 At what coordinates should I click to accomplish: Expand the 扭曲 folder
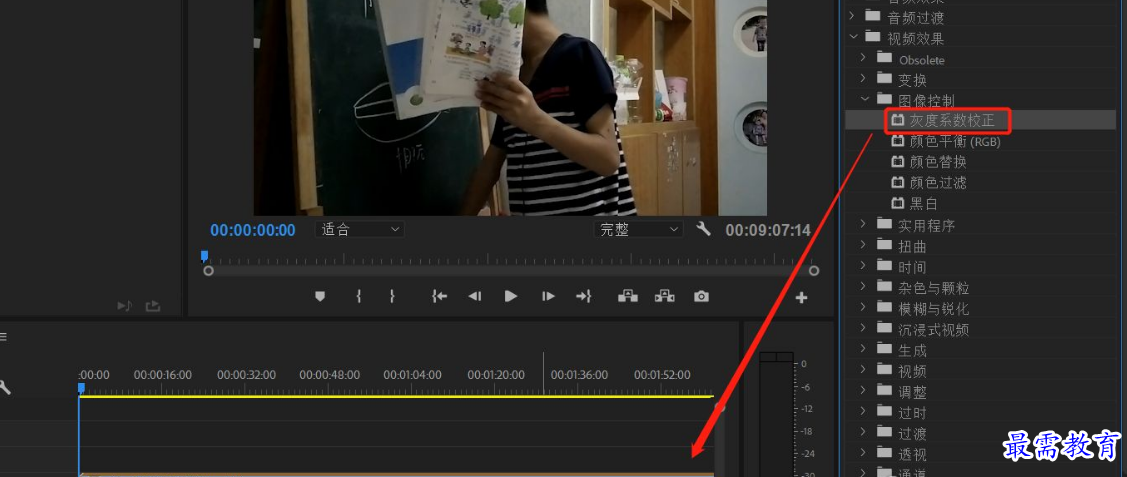864,246
